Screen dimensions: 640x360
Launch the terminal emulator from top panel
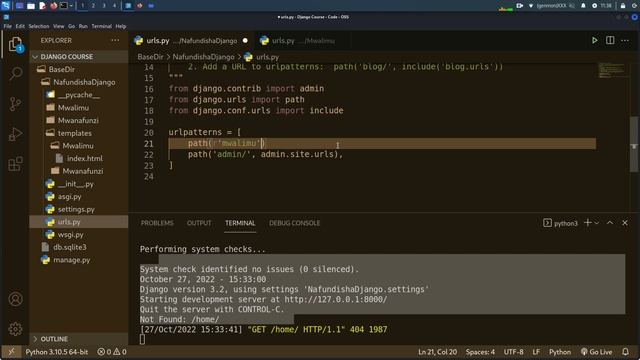pos(64,6)
